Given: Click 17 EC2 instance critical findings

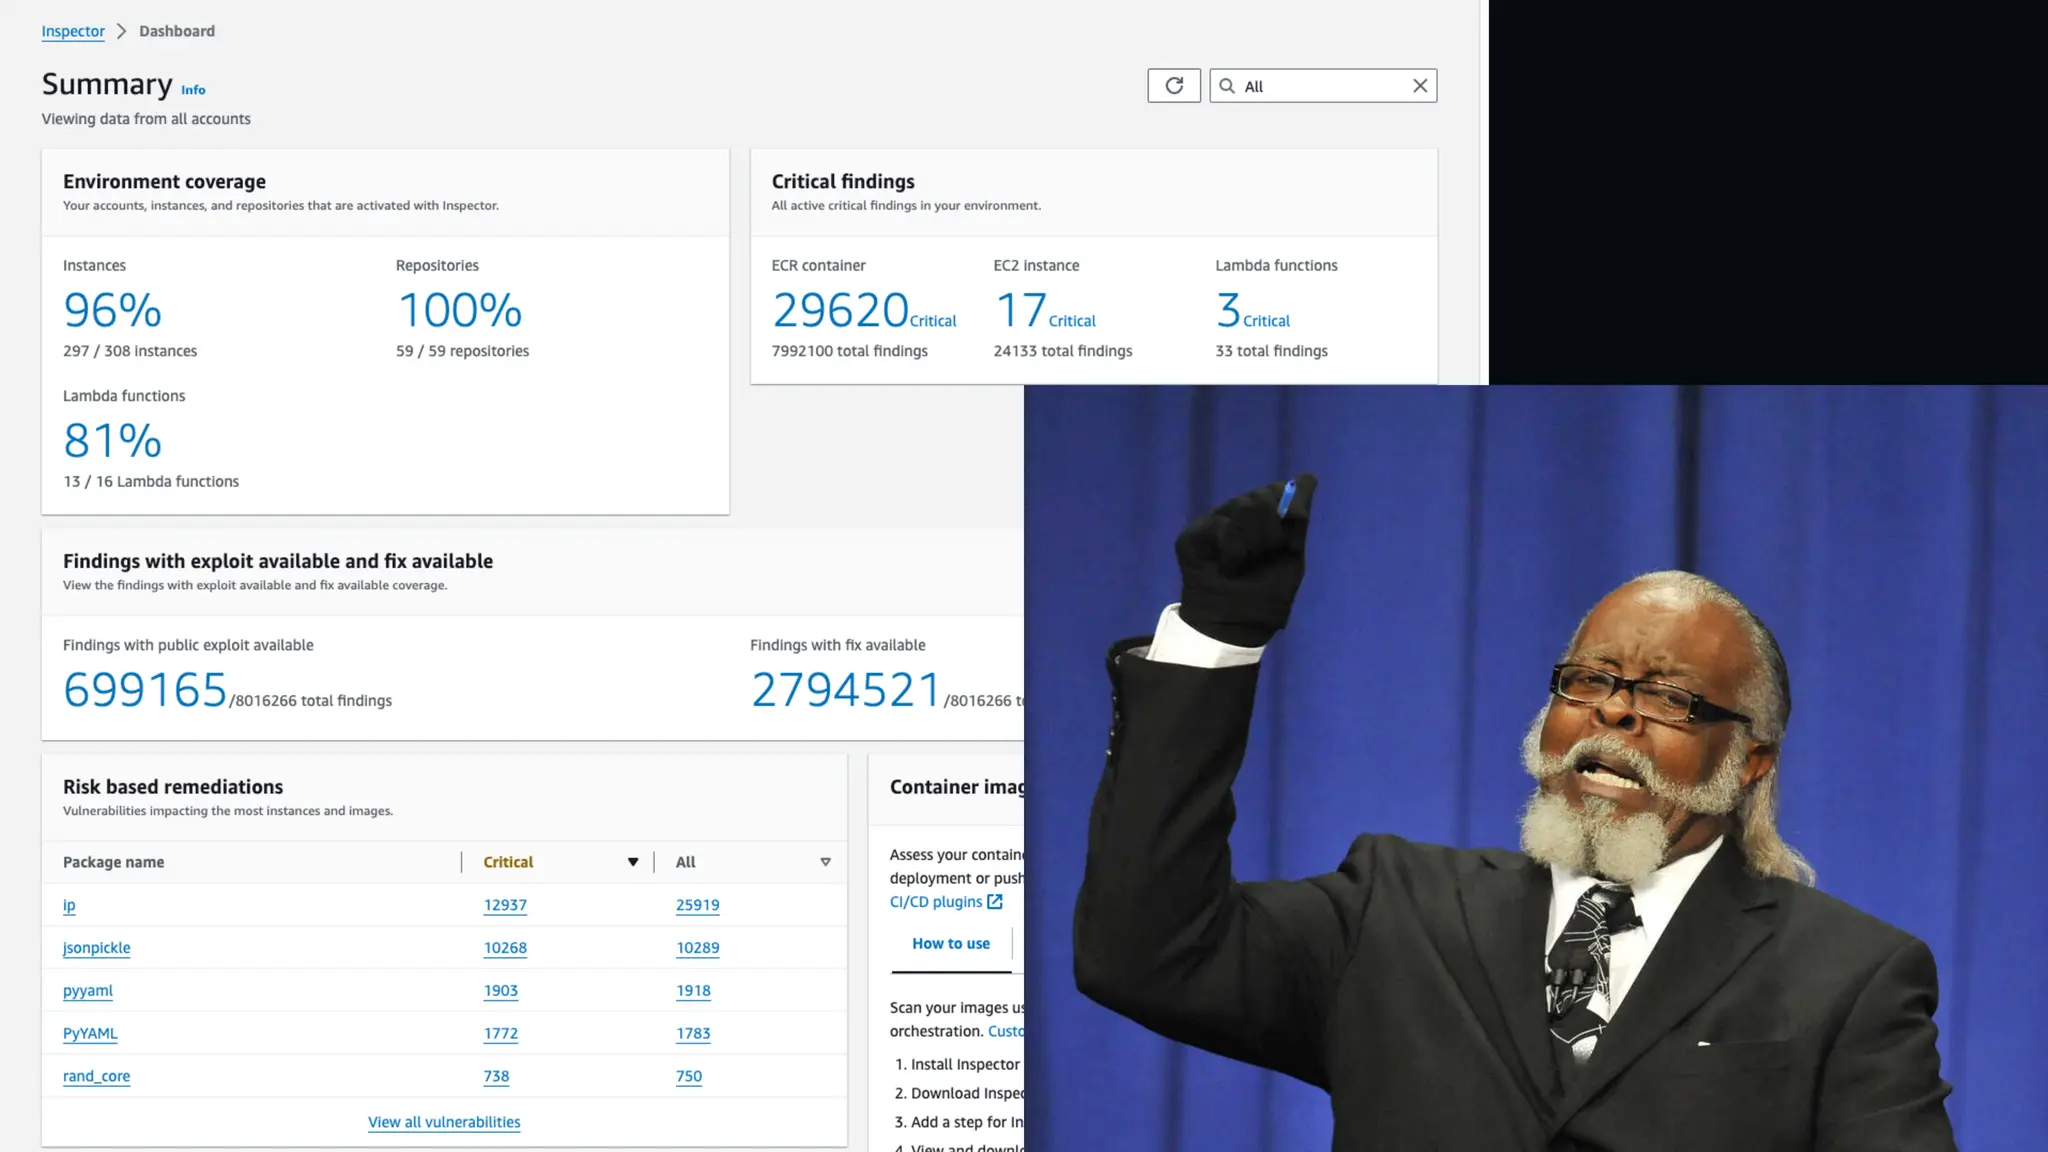Looking at the screenshot, I should (1021, 311).
